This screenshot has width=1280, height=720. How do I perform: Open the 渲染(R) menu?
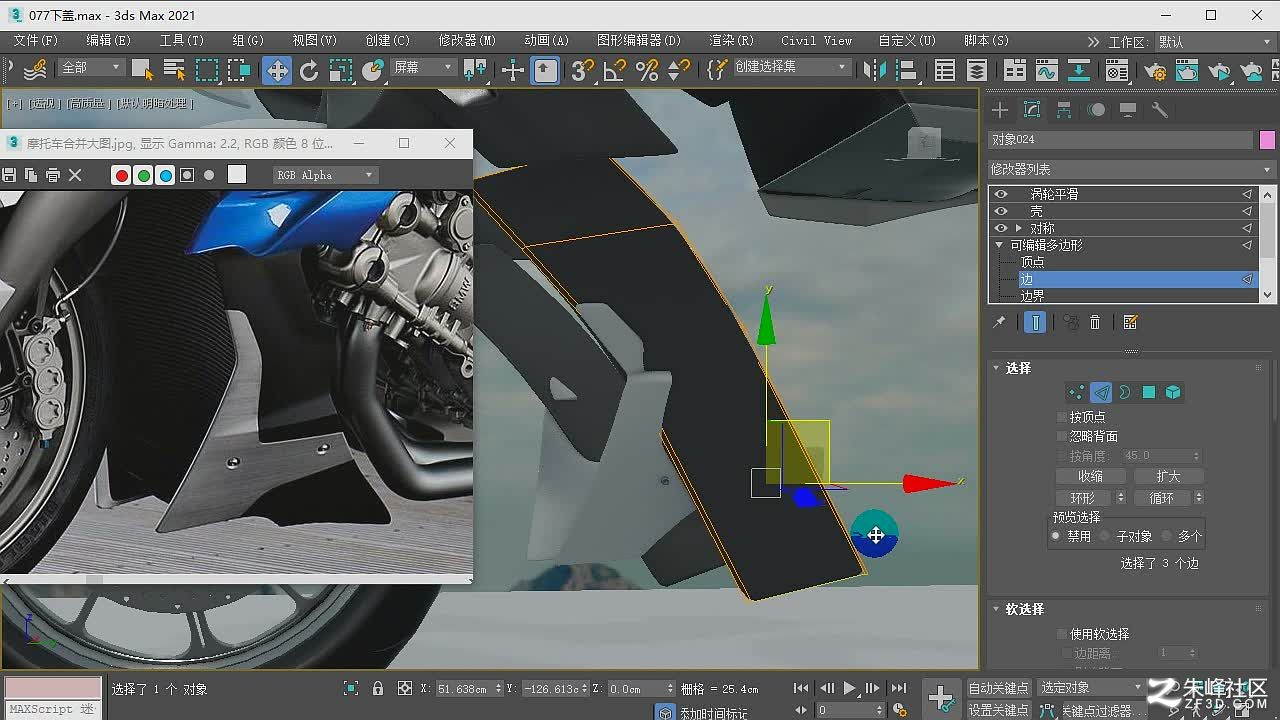[731, 40]
